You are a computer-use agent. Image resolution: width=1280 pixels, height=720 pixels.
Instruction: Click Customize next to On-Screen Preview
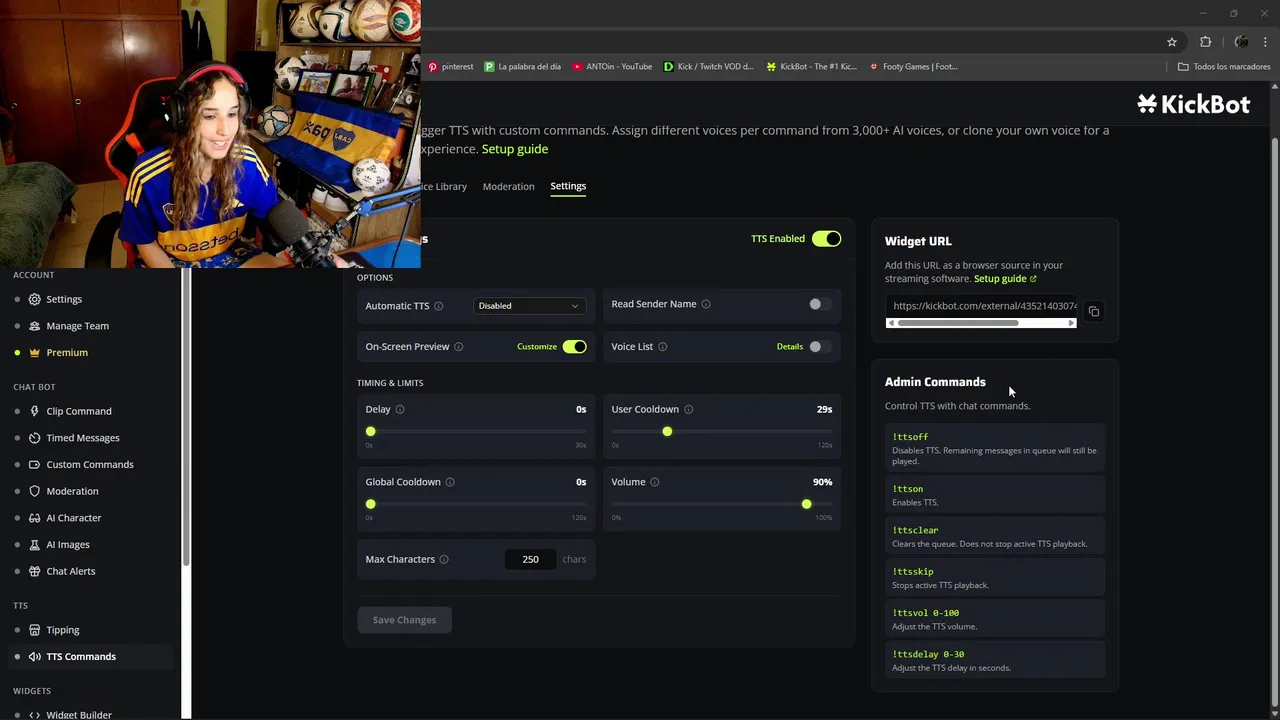point(537,347)
